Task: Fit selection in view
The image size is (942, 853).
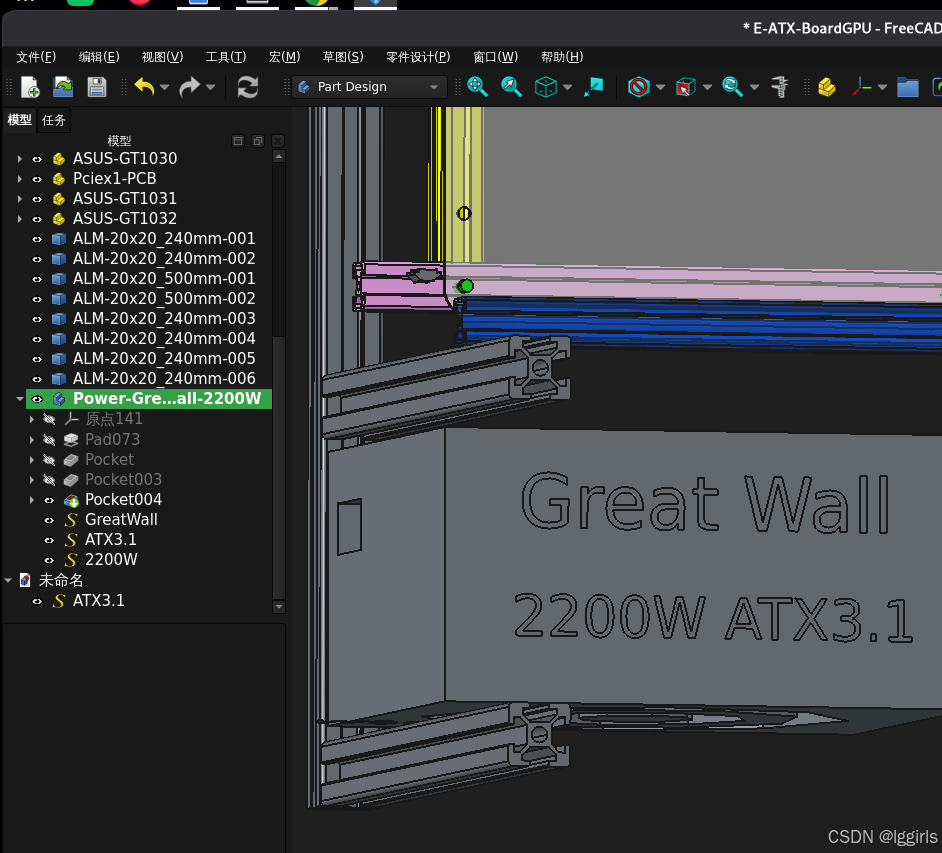Action: pos(511,87)
